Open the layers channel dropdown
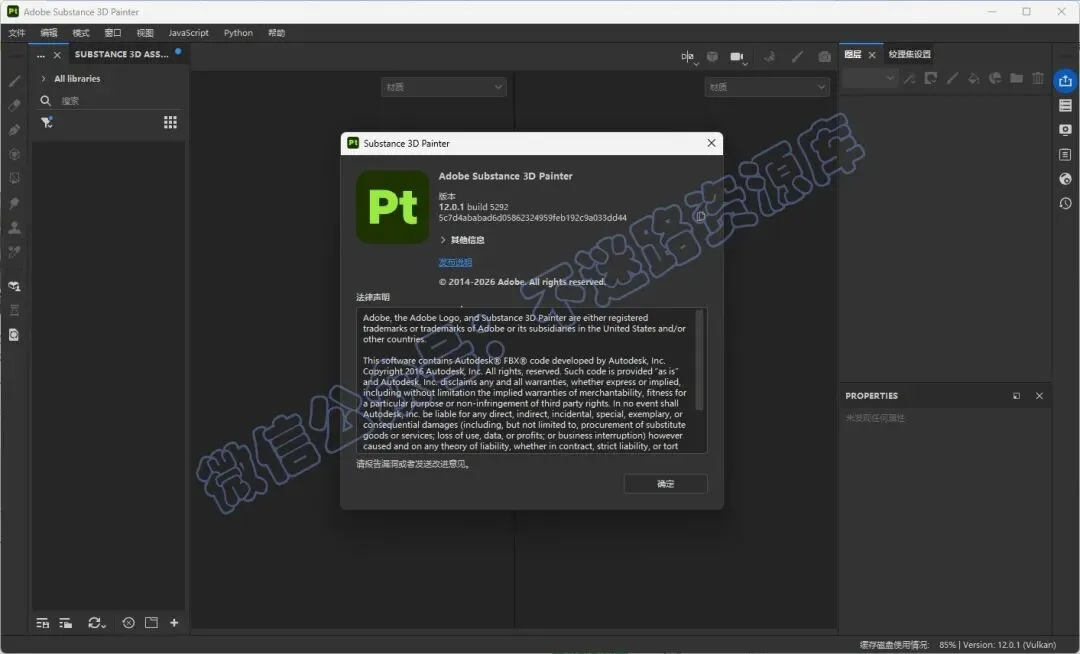Screen dimensions: 1080x654 click(x=870, y=78)
